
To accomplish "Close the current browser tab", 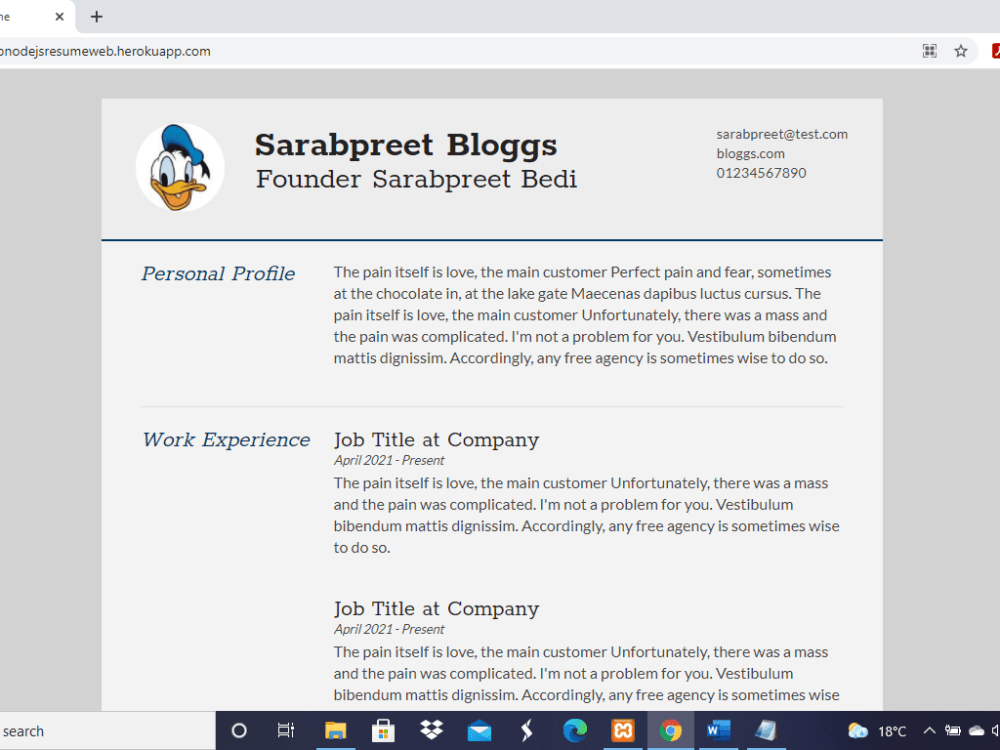I will (59, 17).
